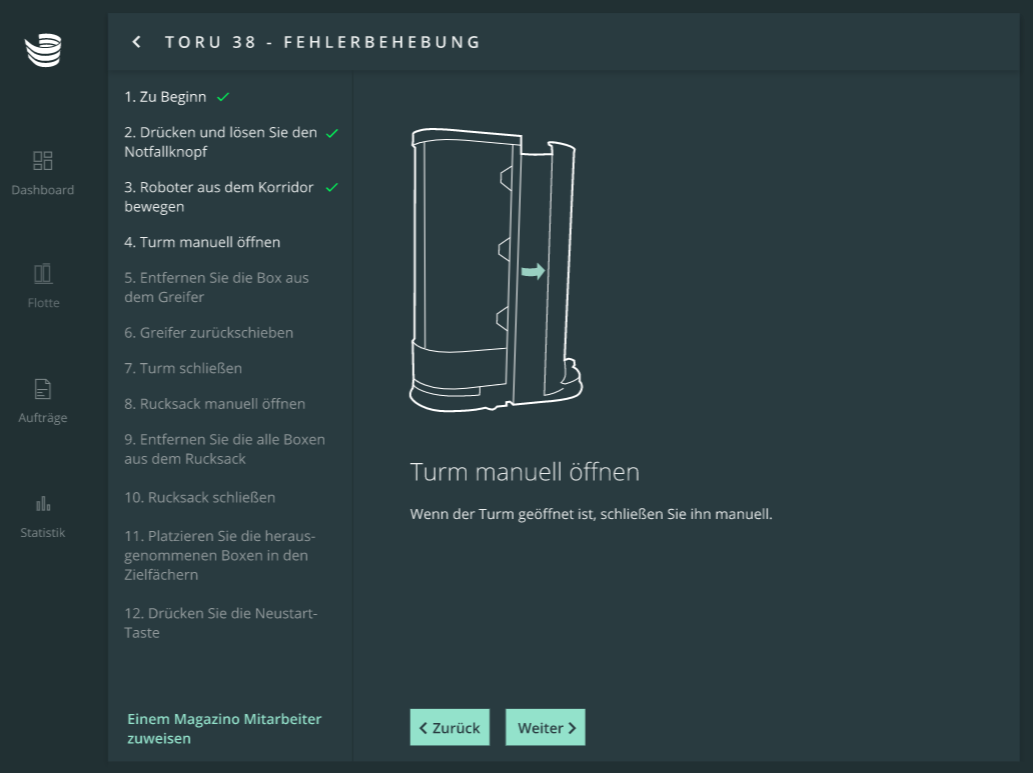The height and width of the screenshot is (773, 1033).
Task: Open the Statistik bar chart icon
Action: coord(43,503)
